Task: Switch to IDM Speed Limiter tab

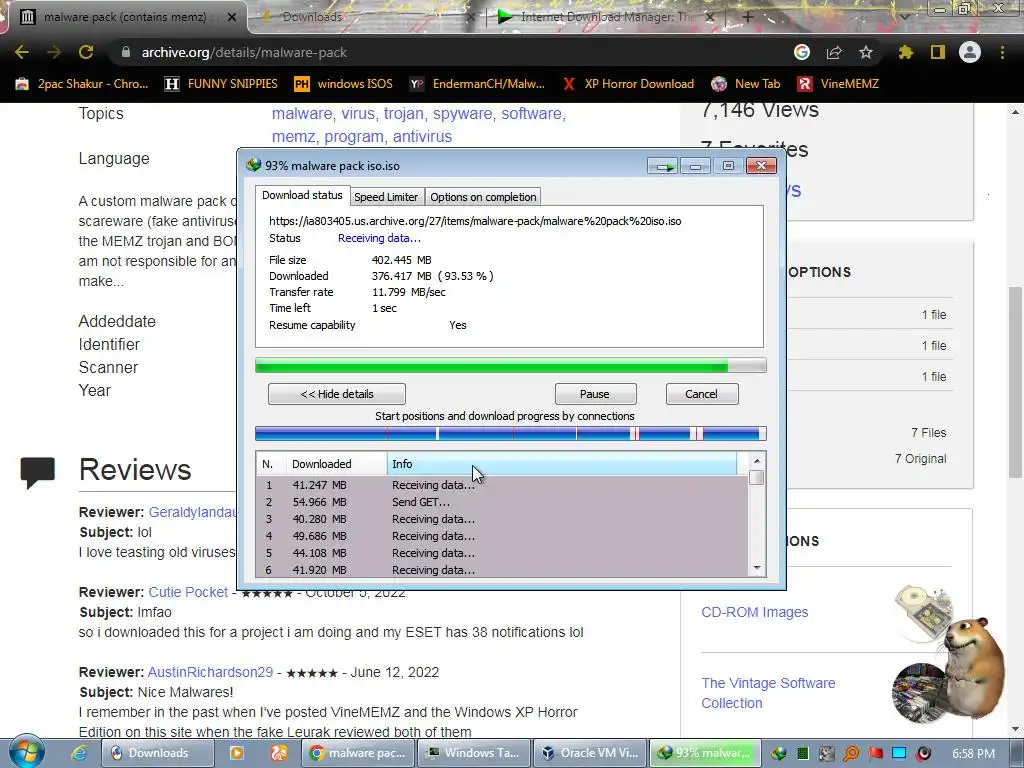Action: 385,197
